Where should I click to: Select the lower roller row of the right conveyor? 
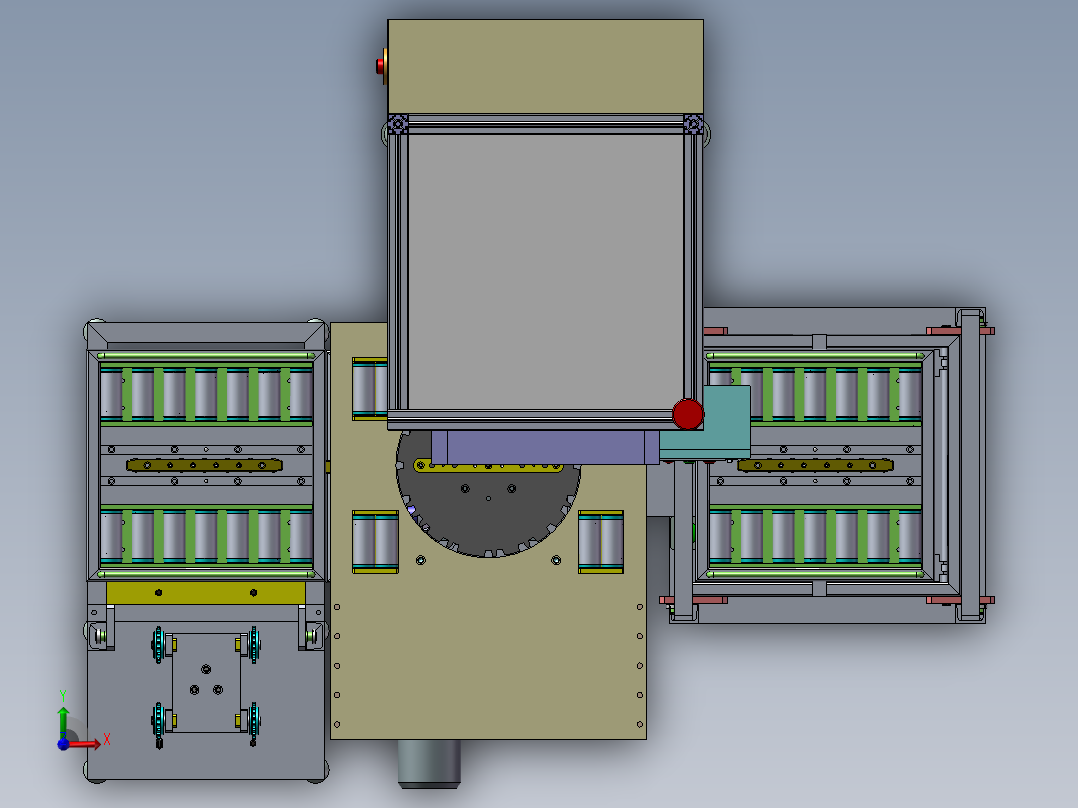tap(815, 536)
